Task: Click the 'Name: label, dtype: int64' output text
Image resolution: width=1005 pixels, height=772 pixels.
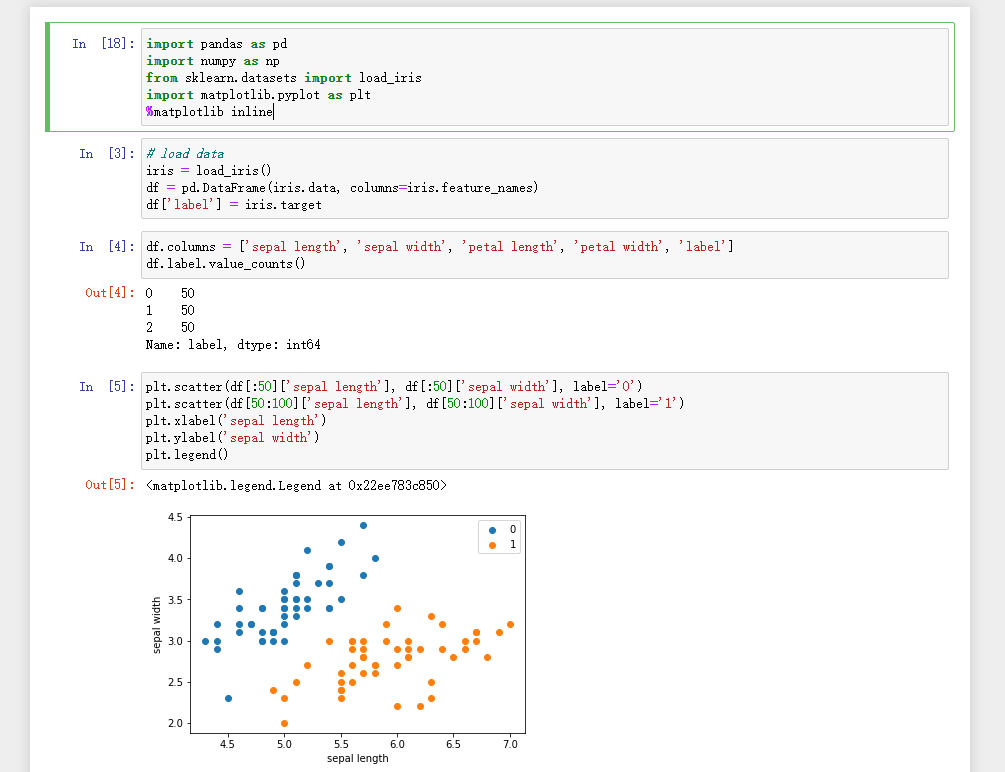Action: [x=233, y=344]
